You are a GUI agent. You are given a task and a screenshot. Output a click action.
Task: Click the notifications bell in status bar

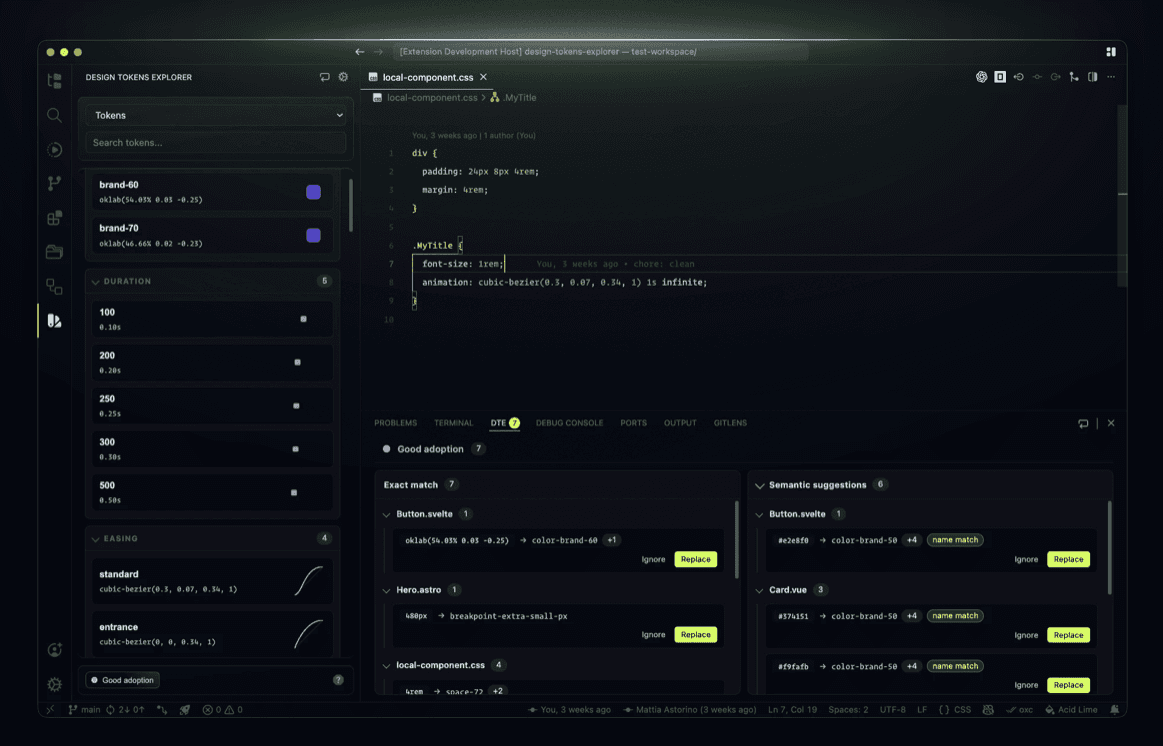point(1115,710)
